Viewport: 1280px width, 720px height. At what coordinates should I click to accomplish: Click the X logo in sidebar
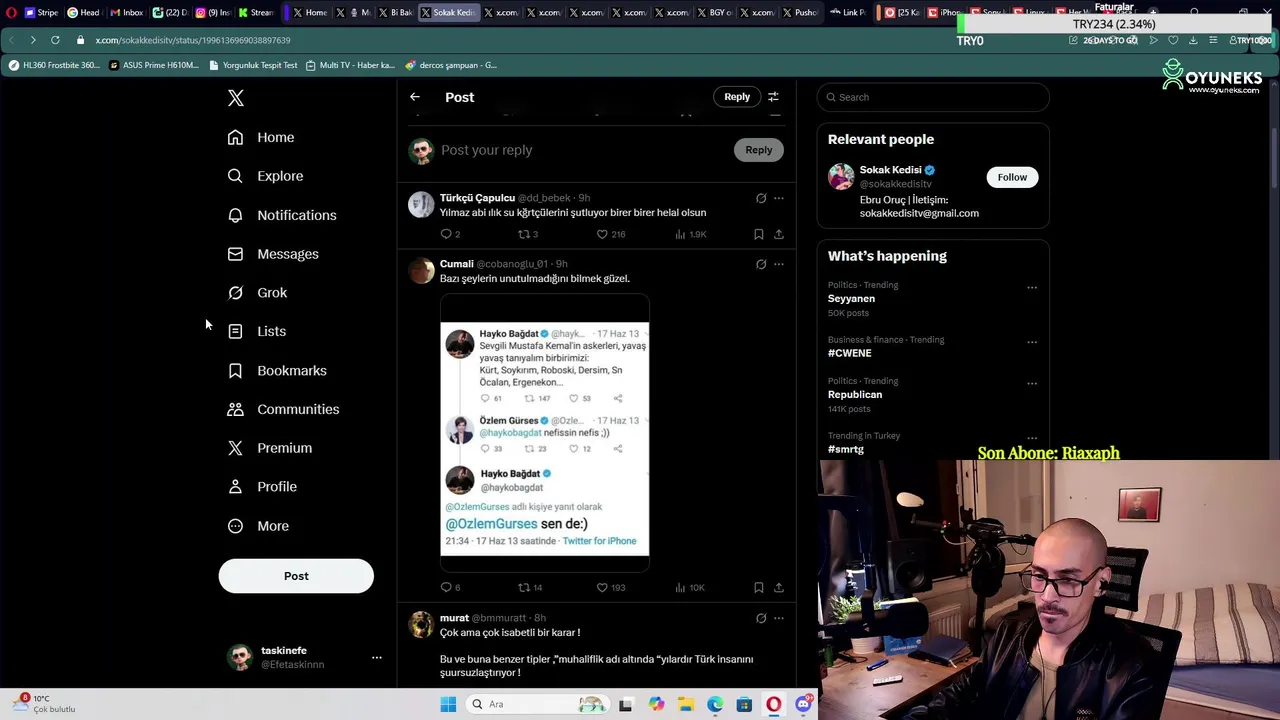coord(236,98)
